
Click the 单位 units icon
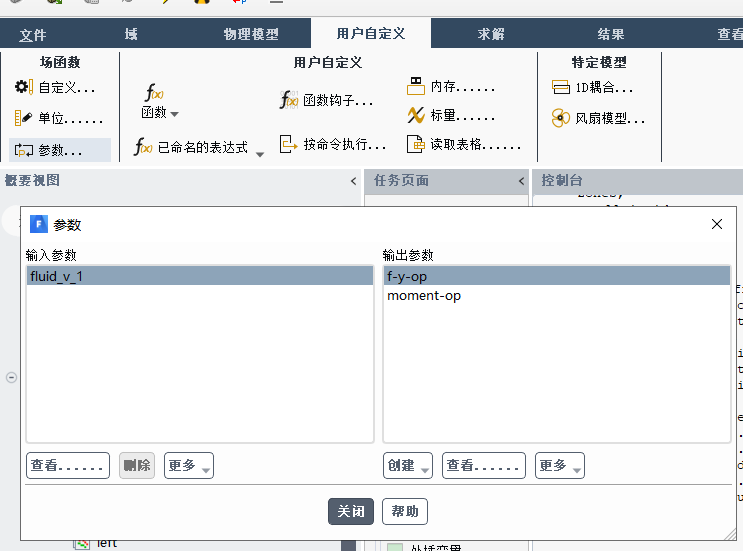24,119
